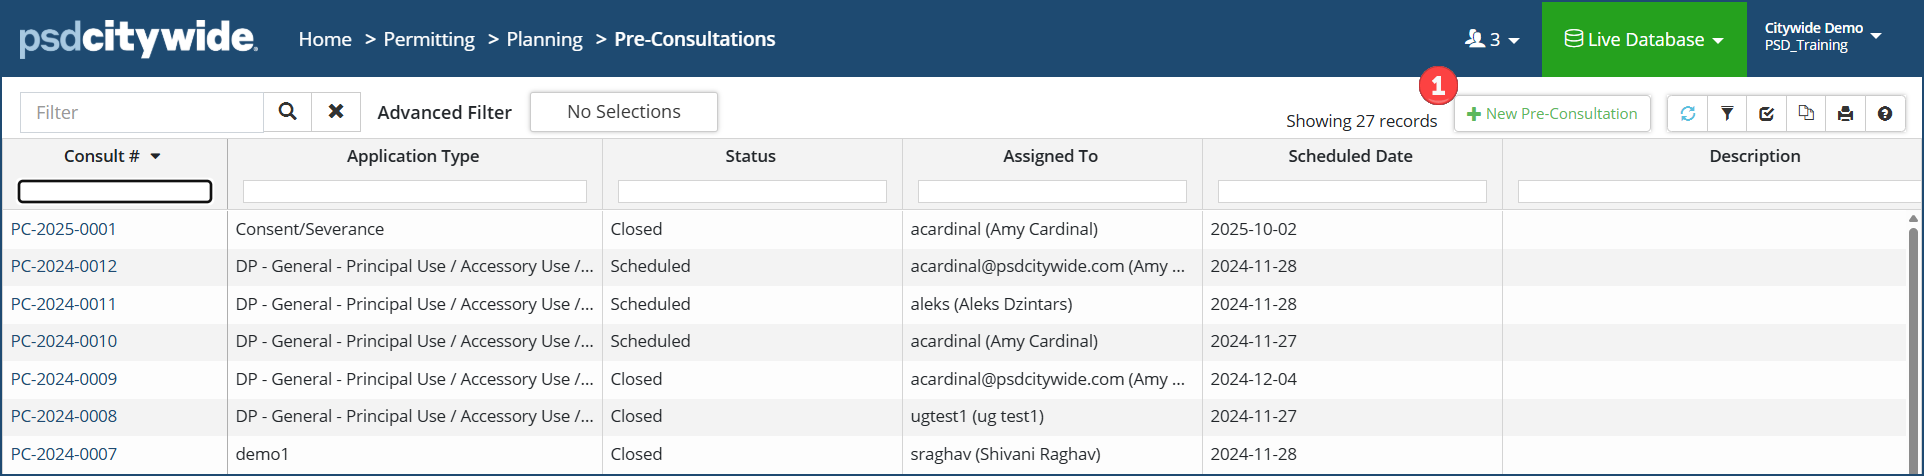This screenshot has width=1924, height=476.
Task: Click the checkmark select icon in toolbar
Action: pos(1767,114)
